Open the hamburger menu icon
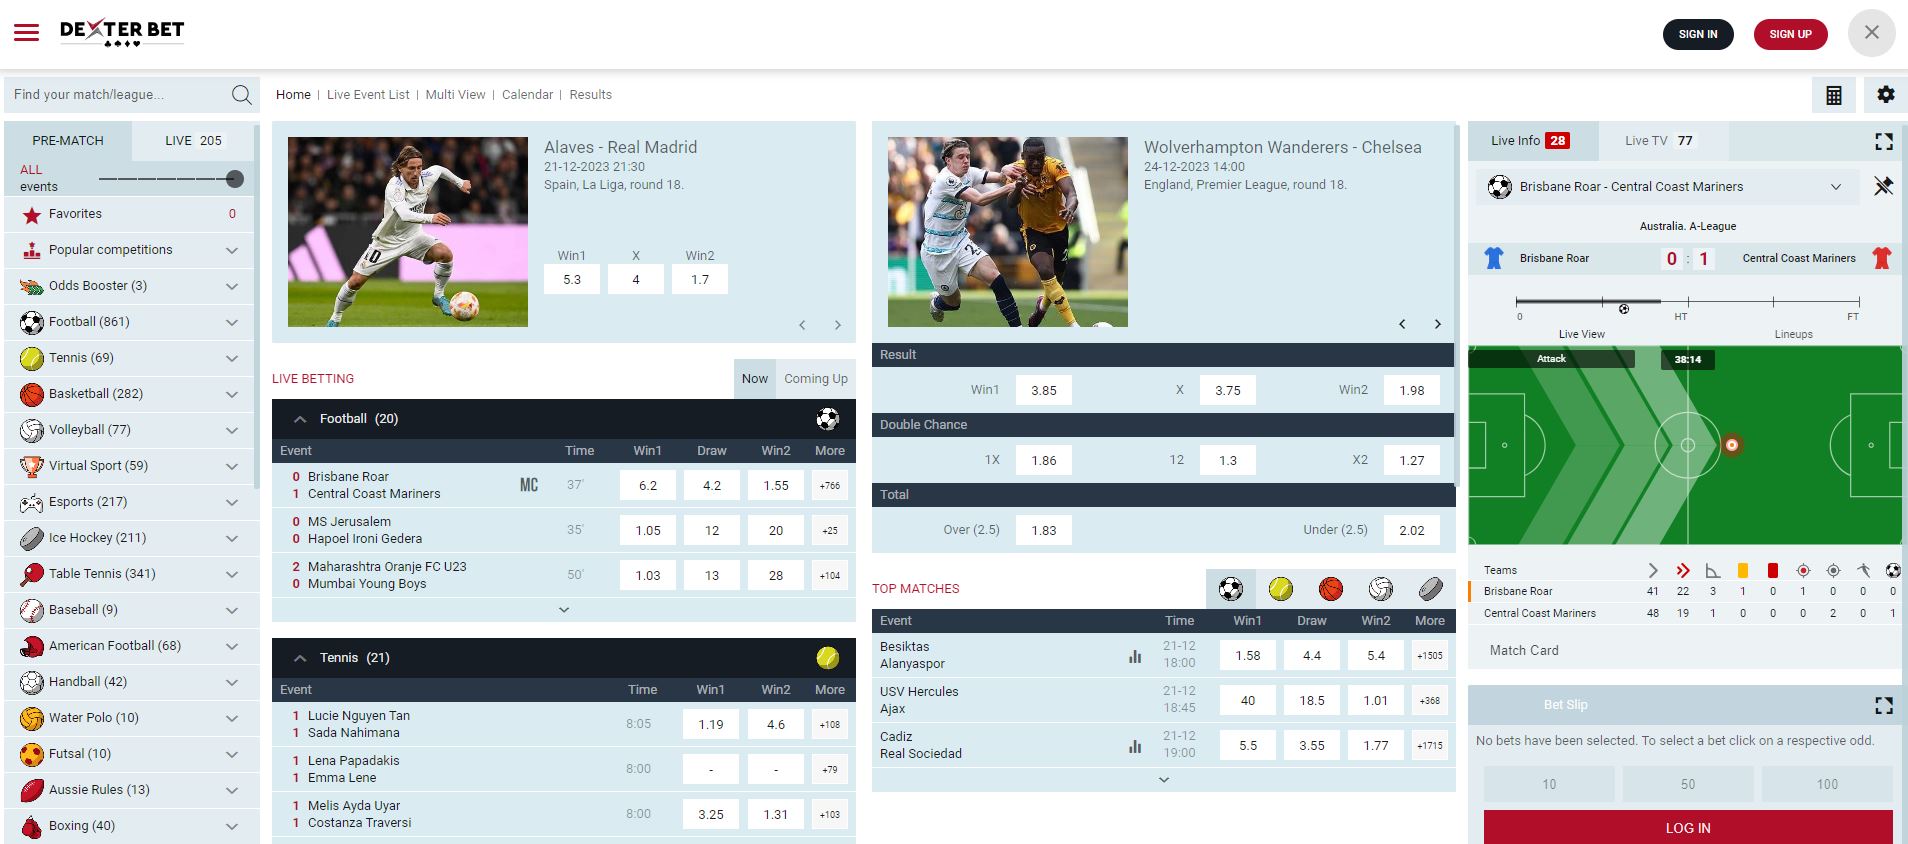This screenshot has height=844, width=1908. (x=26, y=33)
